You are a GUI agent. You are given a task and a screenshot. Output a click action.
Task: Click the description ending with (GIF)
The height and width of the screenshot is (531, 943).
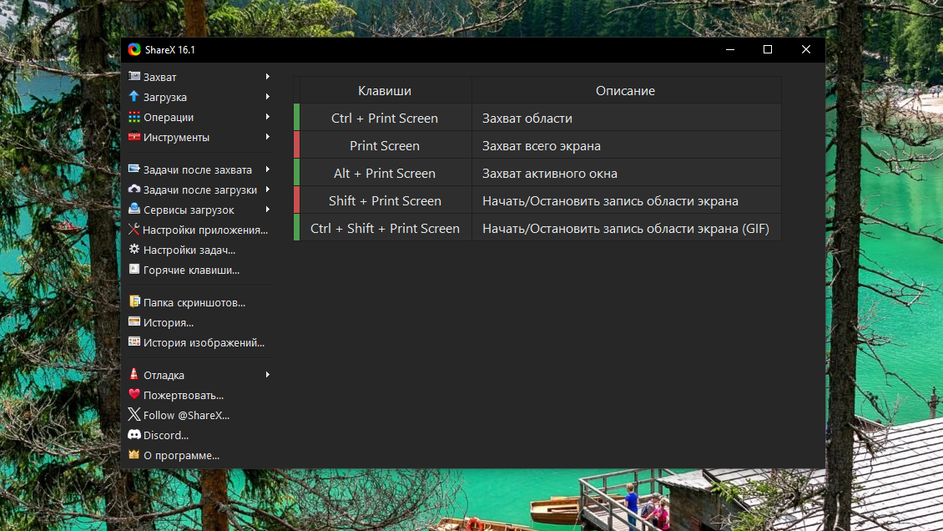(x=625, y=229)
